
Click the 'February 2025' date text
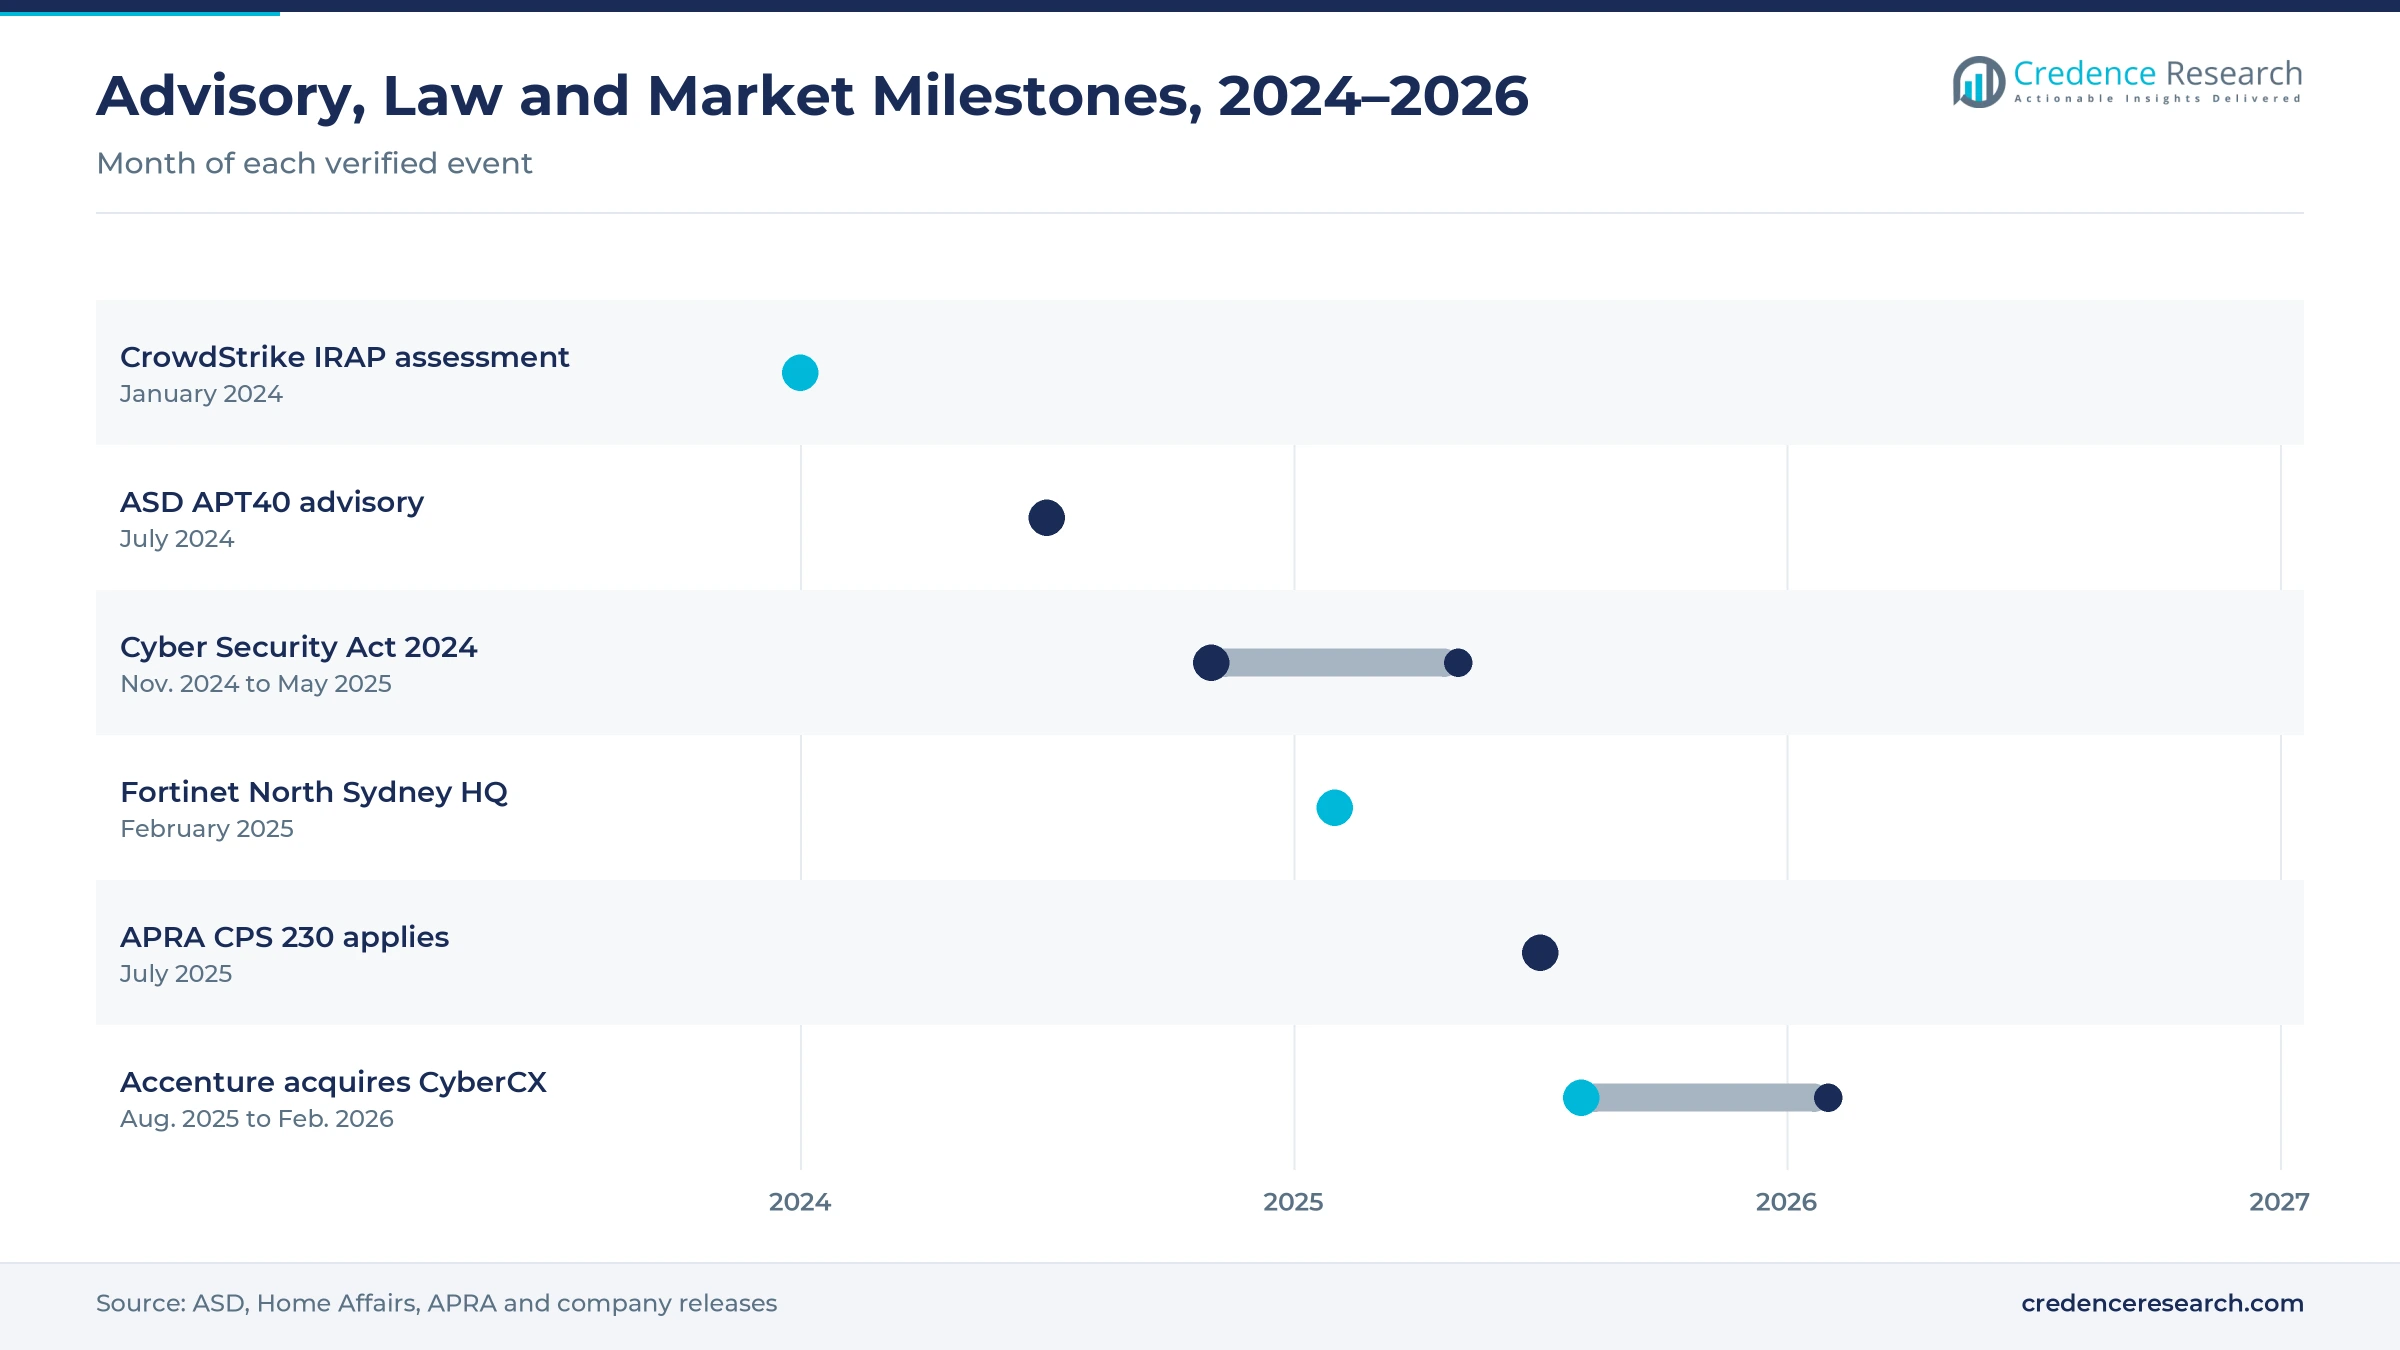coord(207,829)
